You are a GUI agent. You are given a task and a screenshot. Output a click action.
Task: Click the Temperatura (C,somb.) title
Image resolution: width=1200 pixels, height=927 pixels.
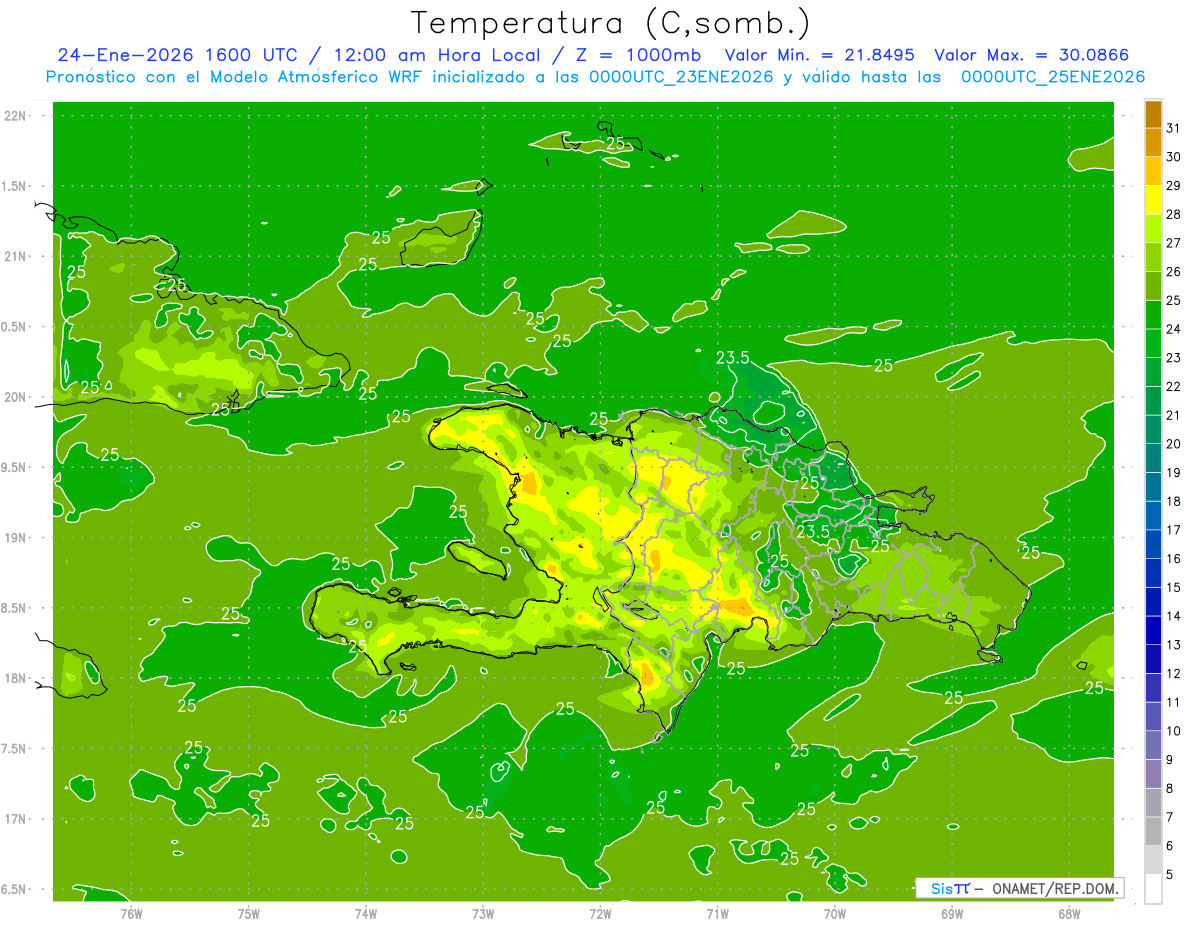(611, 22)
